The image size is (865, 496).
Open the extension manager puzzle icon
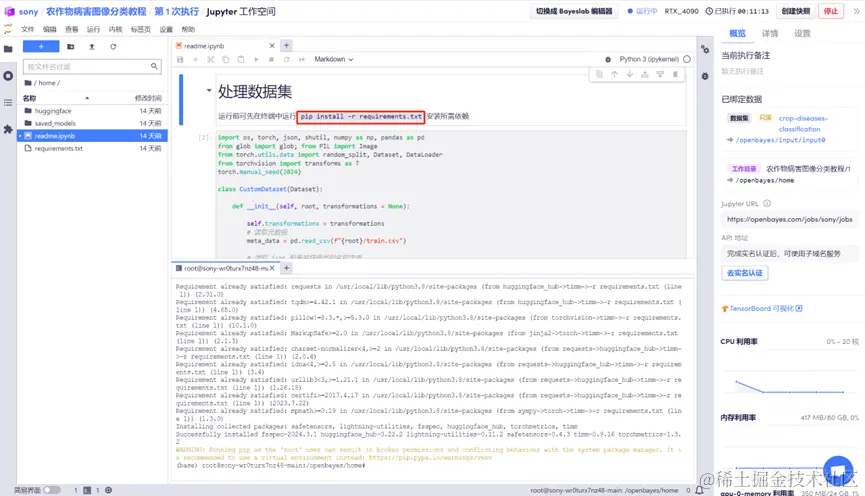pos(8,129)
